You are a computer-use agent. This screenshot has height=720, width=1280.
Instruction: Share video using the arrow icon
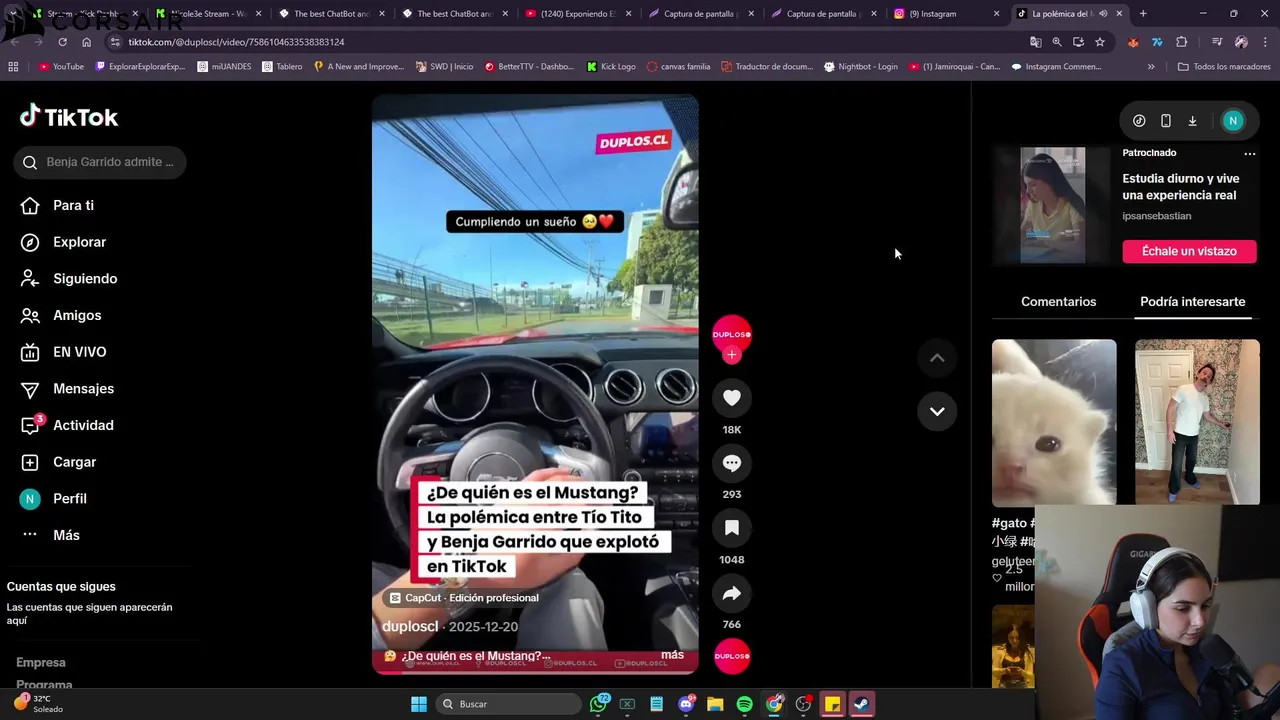click(x=732, y=593)
